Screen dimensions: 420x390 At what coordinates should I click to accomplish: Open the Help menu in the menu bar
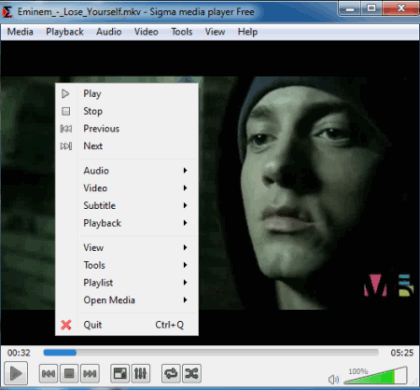pos(248,32)
